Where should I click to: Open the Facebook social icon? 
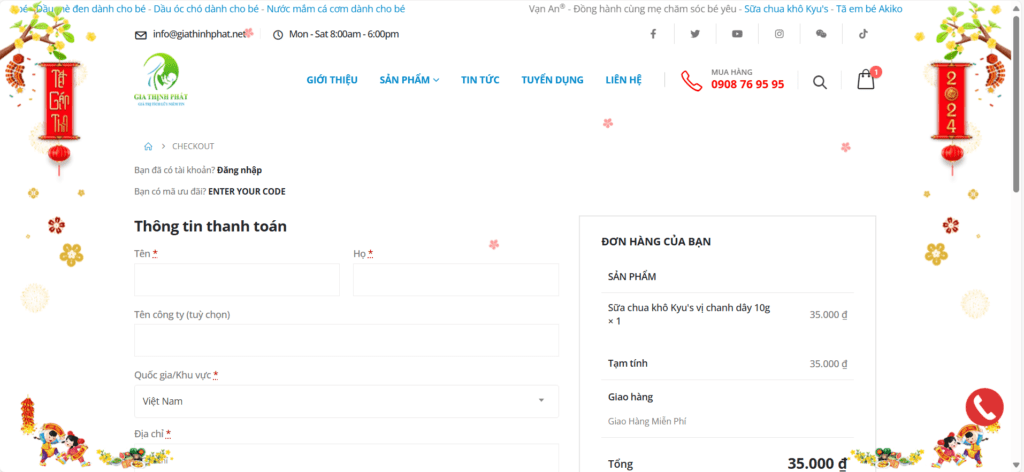coord(653,34)
